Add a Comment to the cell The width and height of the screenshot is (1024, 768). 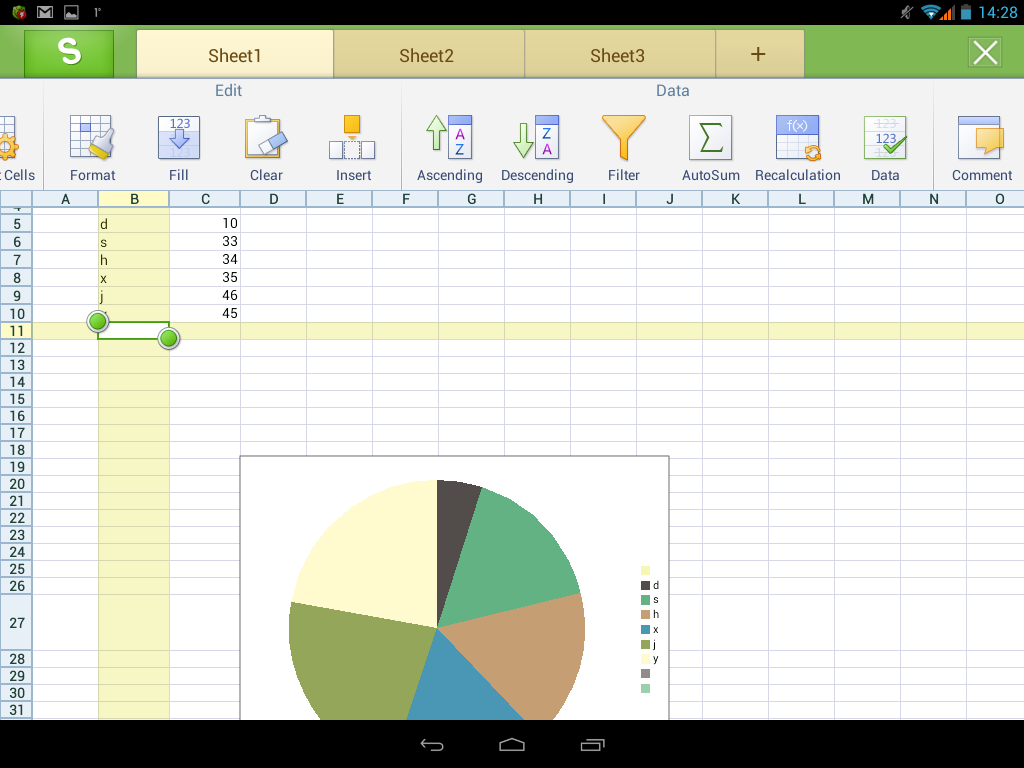point(980,139)
